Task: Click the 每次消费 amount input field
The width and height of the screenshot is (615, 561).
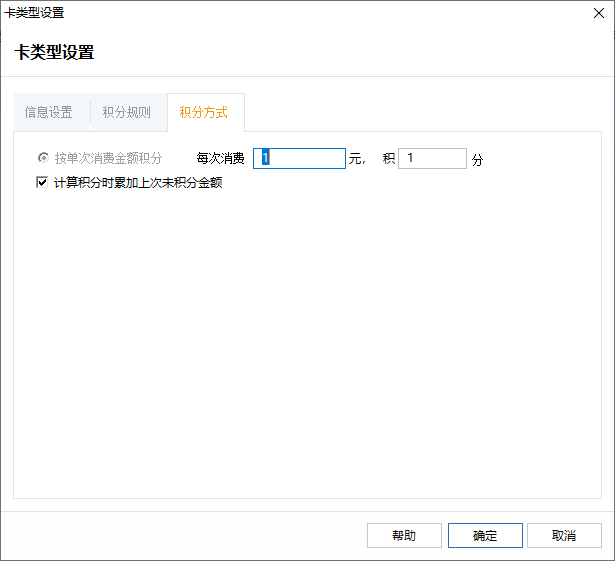Action: pyautogui.click(x=299, y=158)
